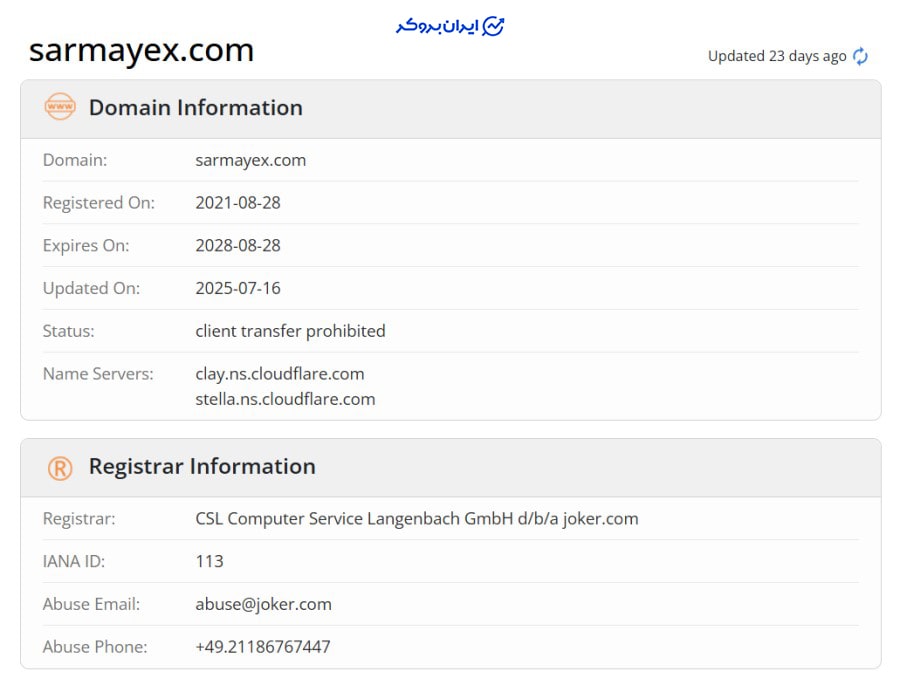Click the Iran Broker logo at top
Image resolution: width=900 pixels, height=685 pixels.
click(x=450, y=26)
